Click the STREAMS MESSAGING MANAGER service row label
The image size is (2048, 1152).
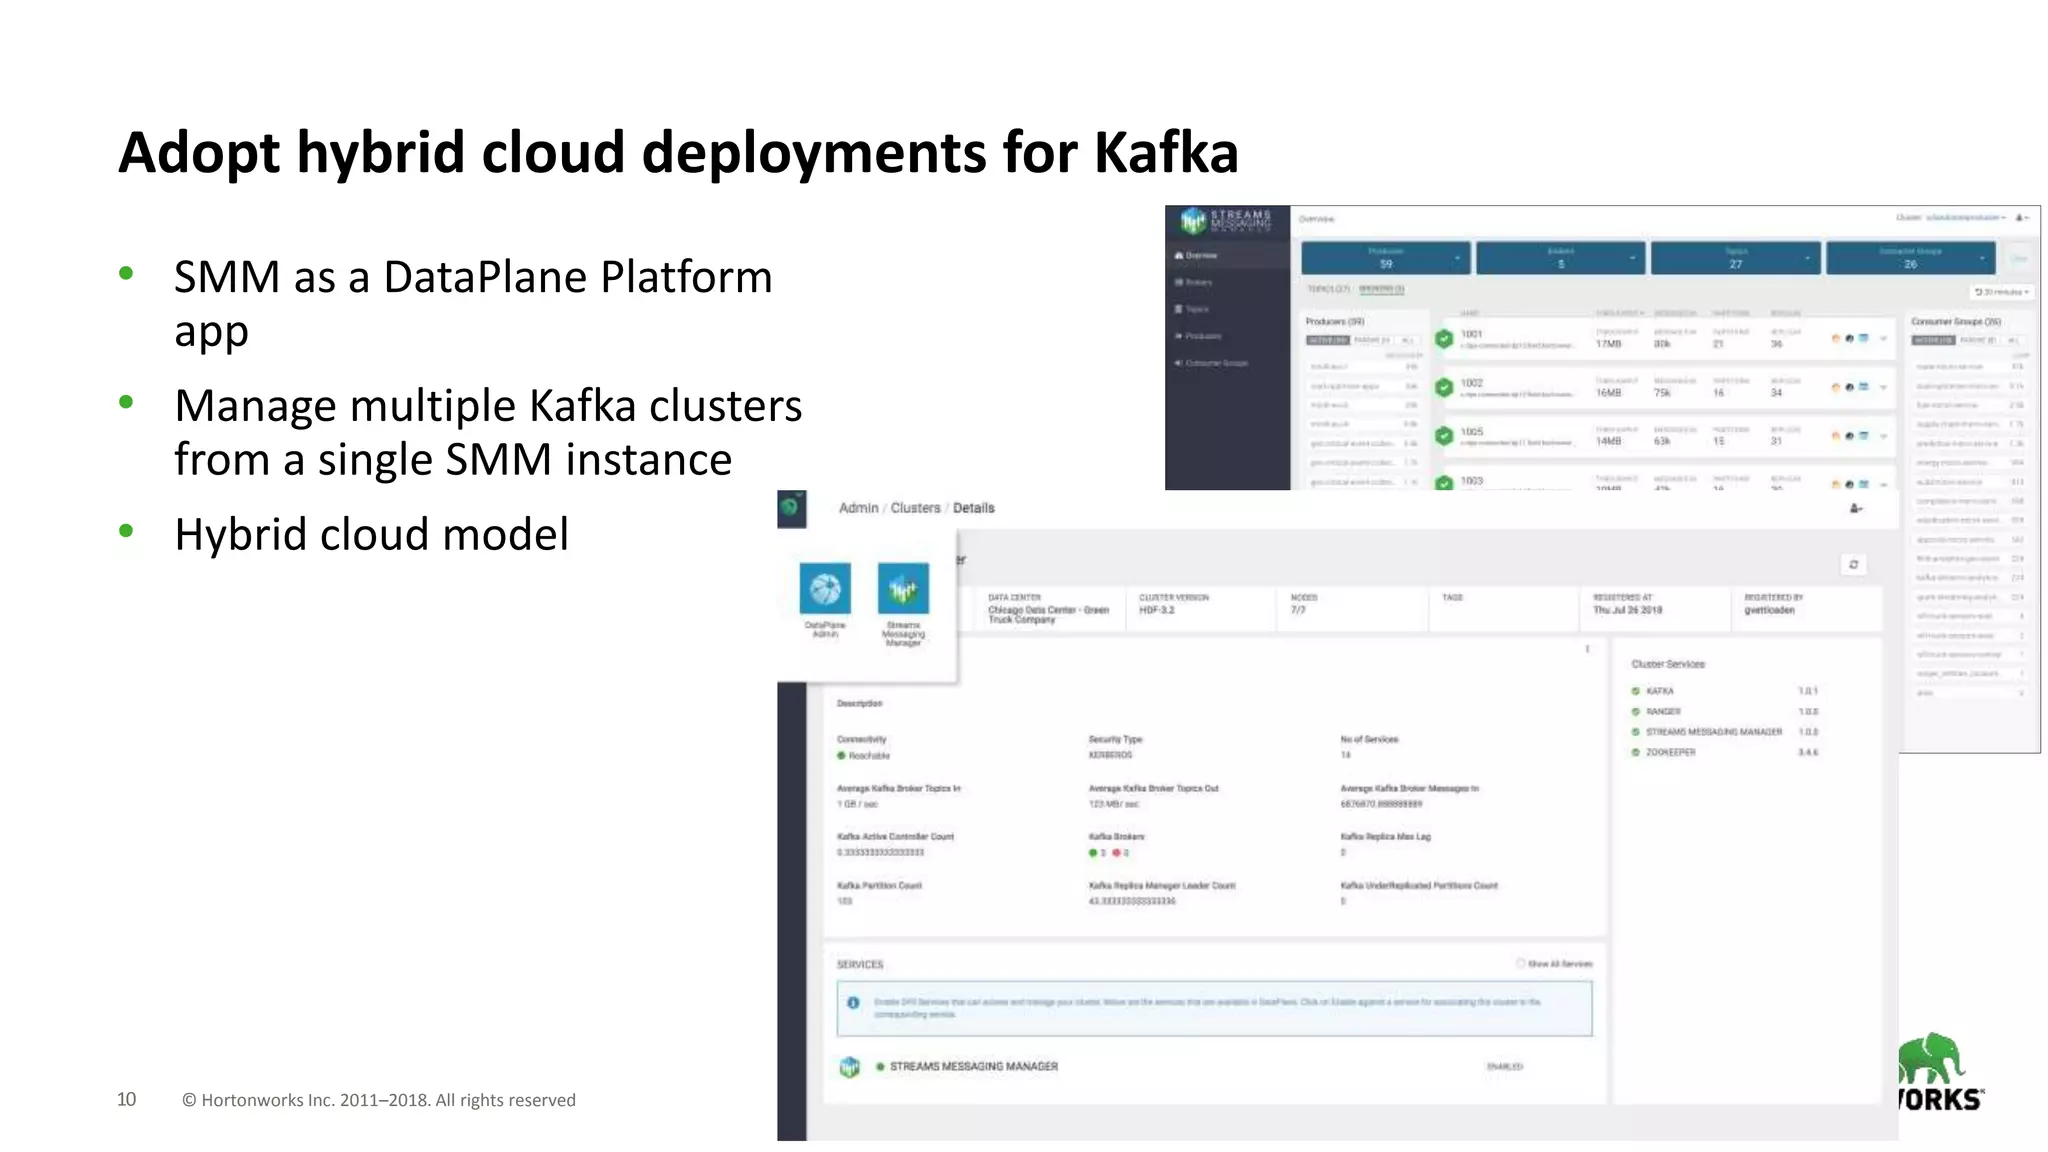pyautogui.click(x=973, y=1067)
